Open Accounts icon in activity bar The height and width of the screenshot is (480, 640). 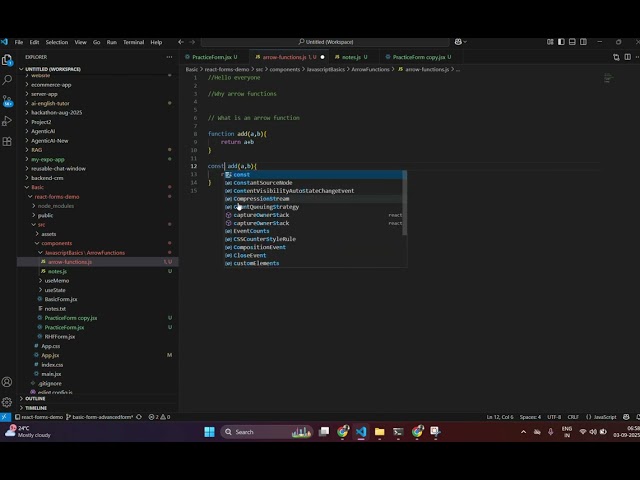click(x=7, y=382)
